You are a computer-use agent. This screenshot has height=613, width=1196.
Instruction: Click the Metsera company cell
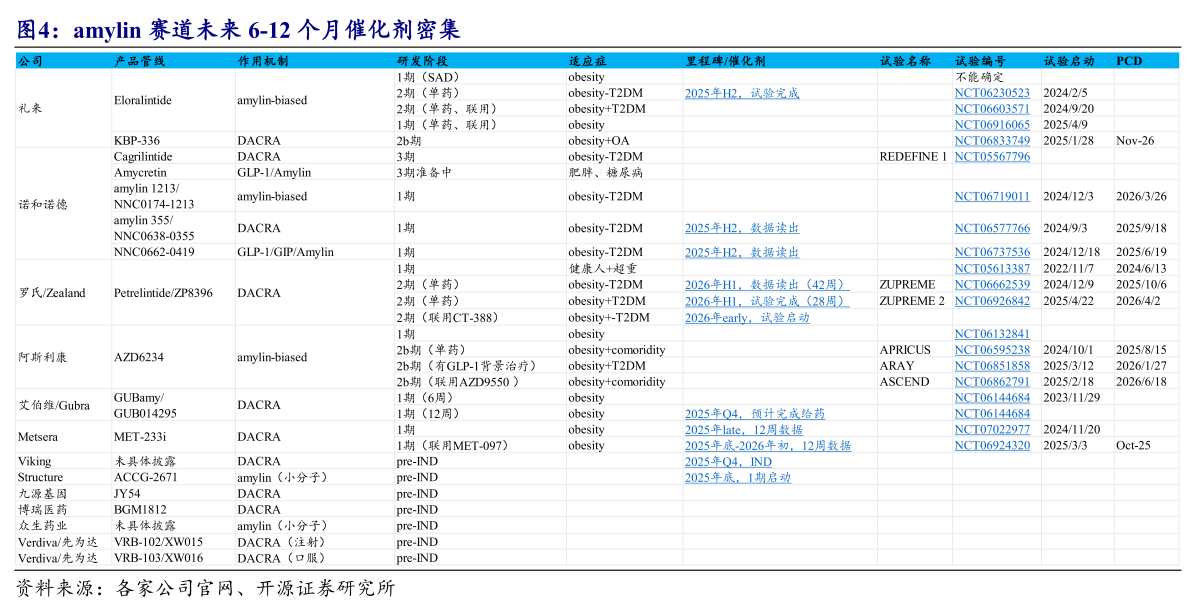pyautogui.click(x=37, y=438)
